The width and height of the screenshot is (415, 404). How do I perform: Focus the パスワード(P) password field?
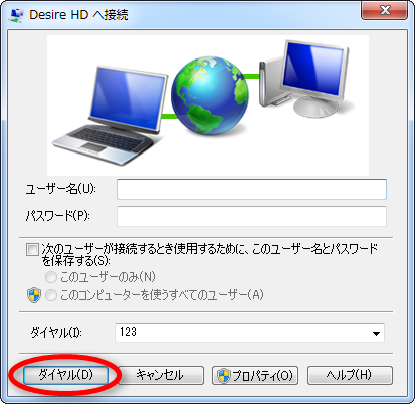252,216
